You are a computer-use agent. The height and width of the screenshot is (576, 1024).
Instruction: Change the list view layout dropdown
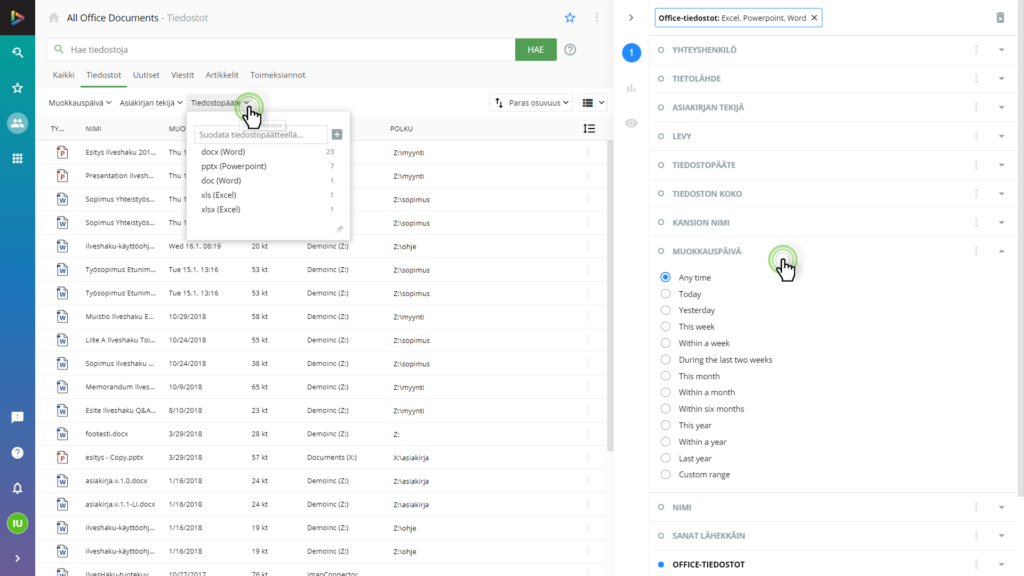[x=594, y=103]
